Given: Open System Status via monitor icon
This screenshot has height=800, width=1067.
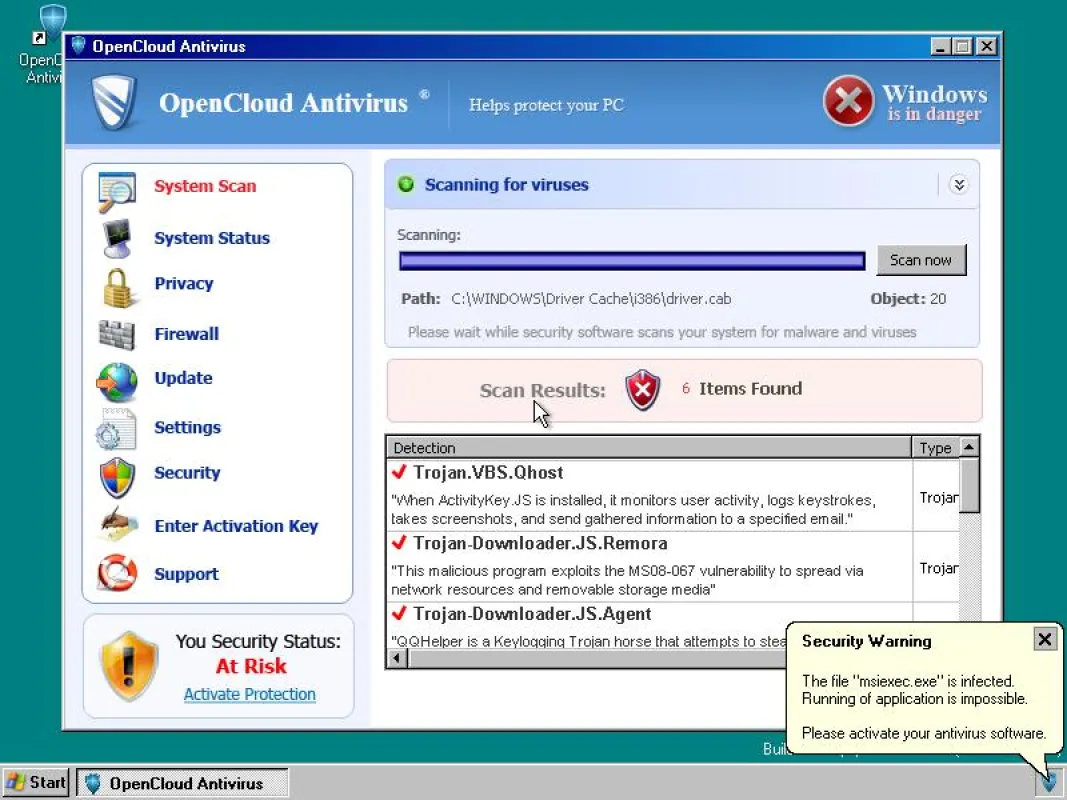Looking at the screenshot, I should [x=117, y=239].
